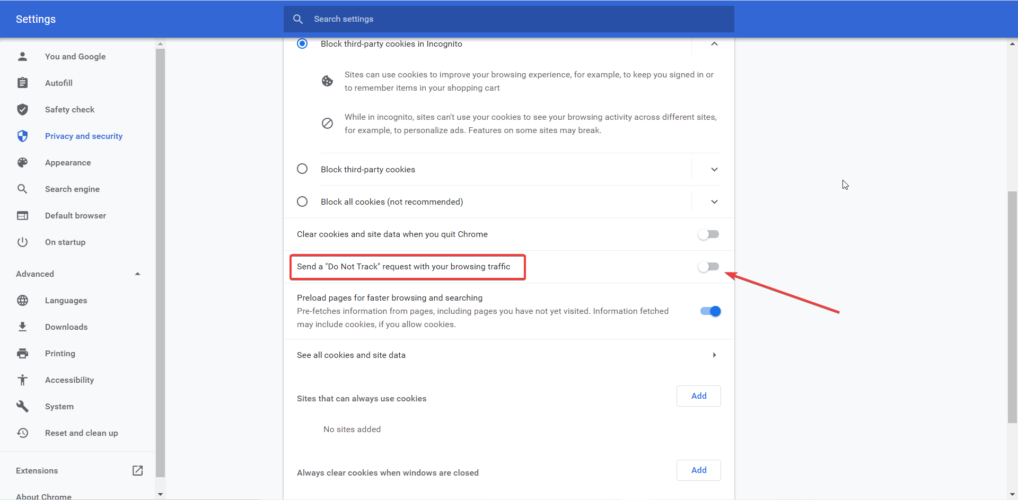Image resolution: width=1018 pixels, height=500 pixels.
Task: Select Block third-party cookies in Incognito radio
Action: pyautogui.click(x=302, y=44)
